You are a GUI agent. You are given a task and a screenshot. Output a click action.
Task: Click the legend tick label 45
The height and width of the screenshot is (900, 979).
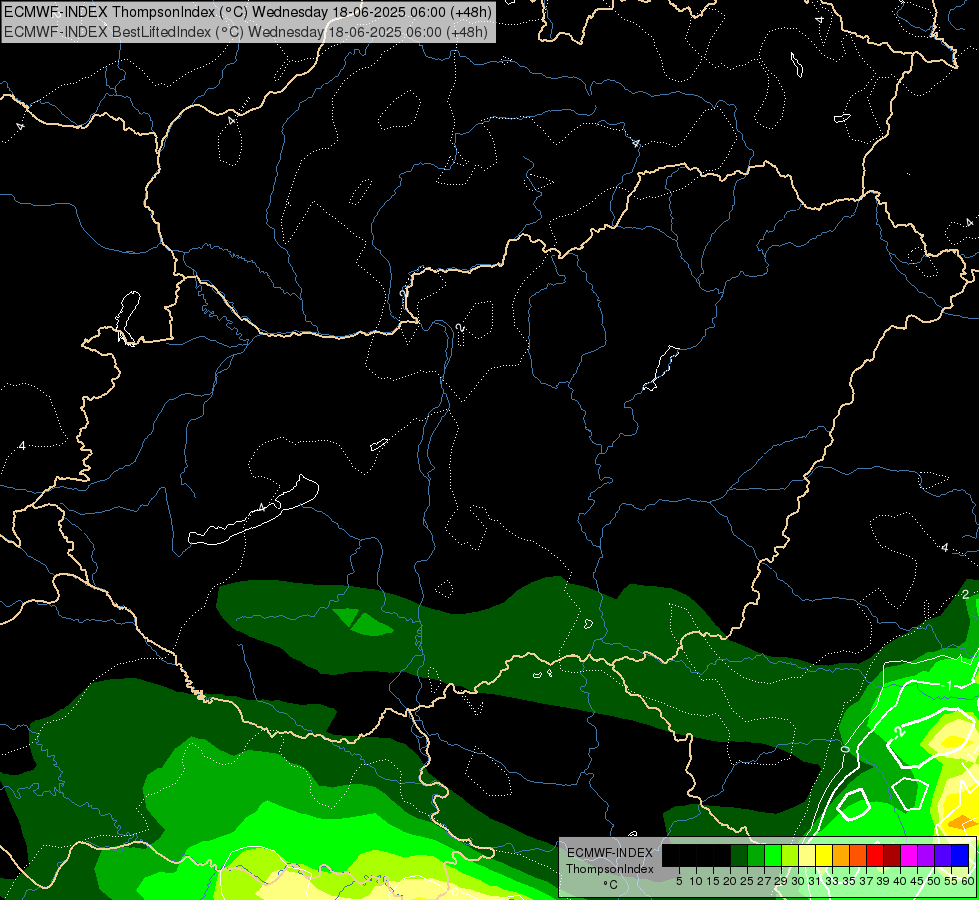[917, 881]
